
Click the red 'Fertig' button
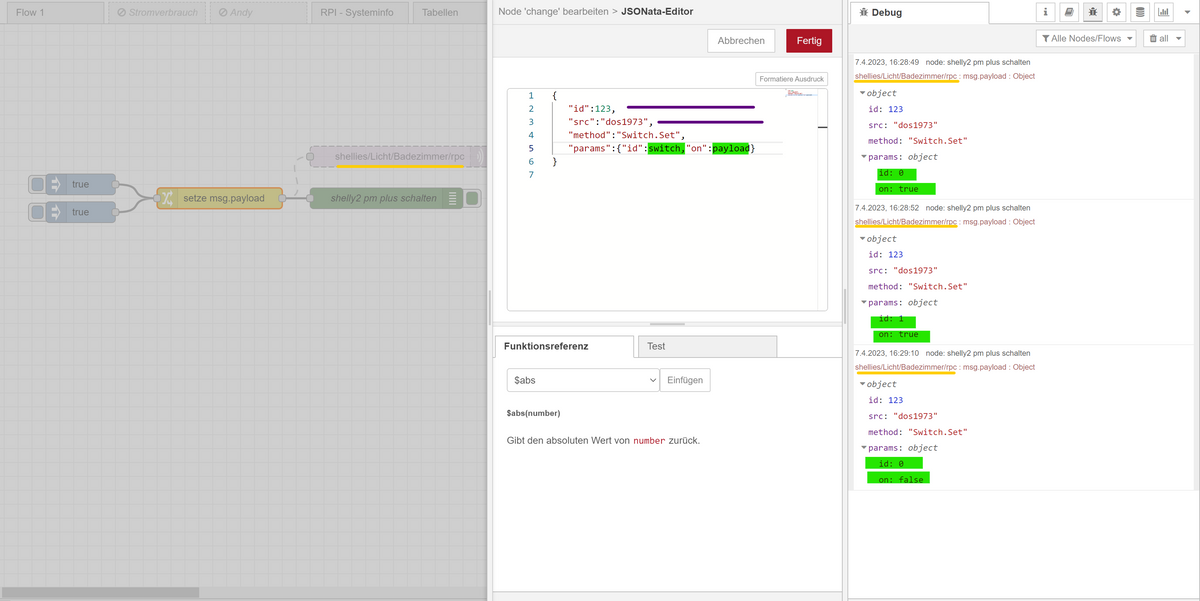[x=809, y=41]
